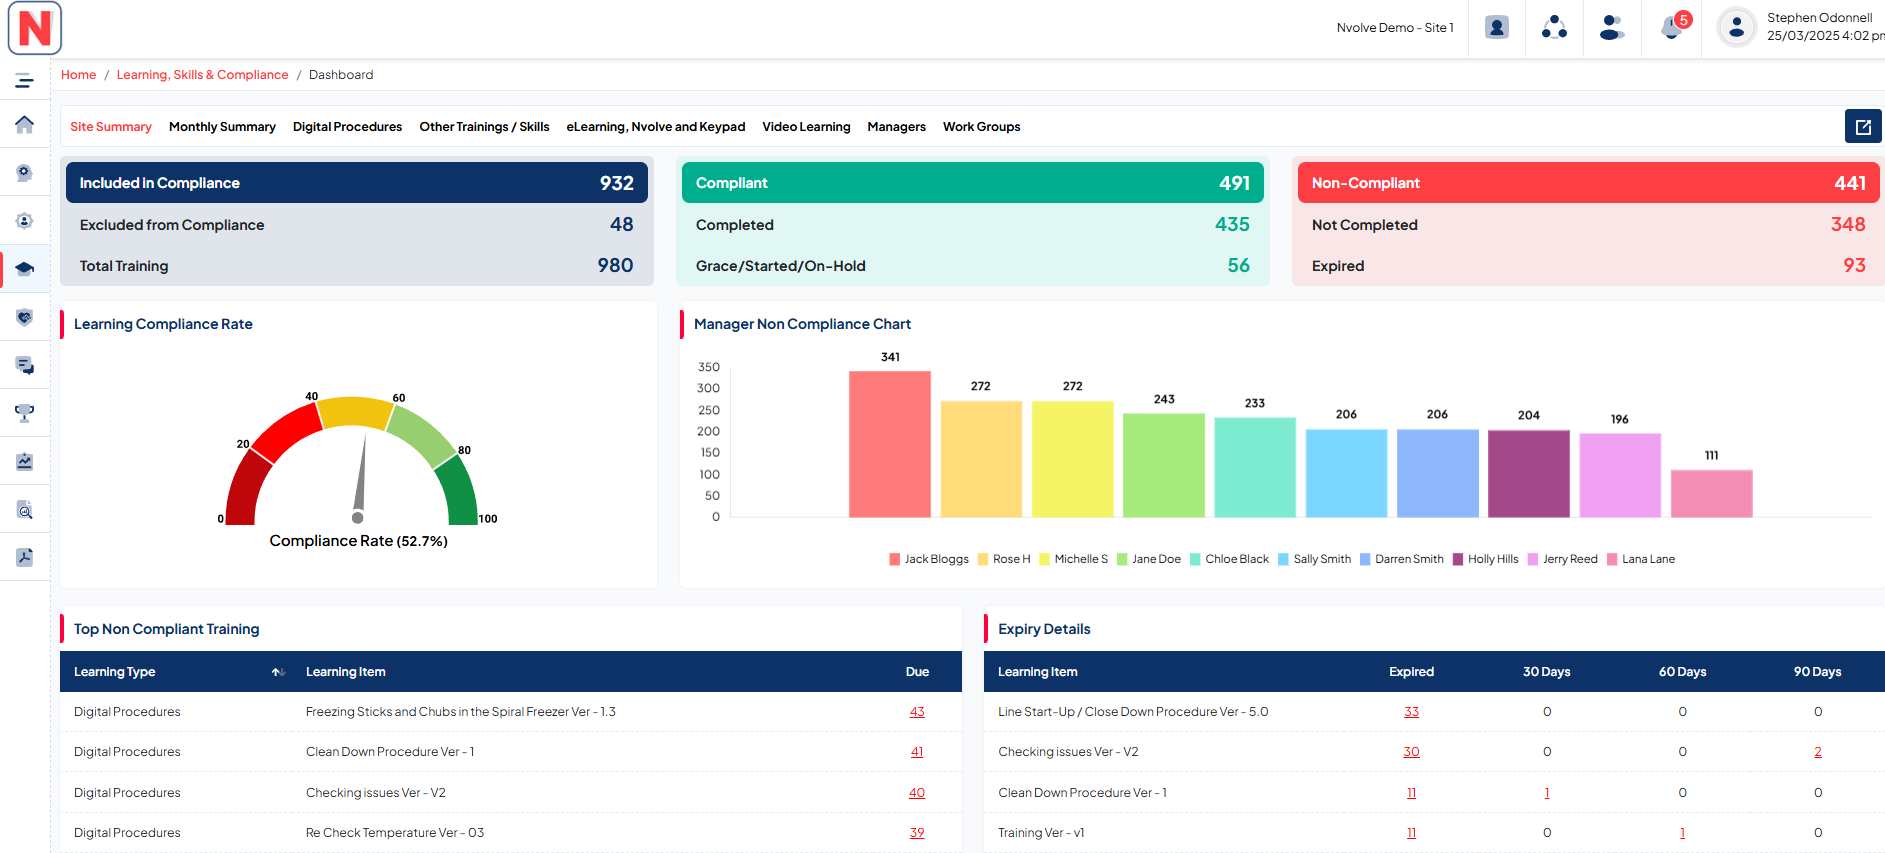Open the trophy sidebar icon
This screenshot has width=1885, height=853.
tap(25, 413)
